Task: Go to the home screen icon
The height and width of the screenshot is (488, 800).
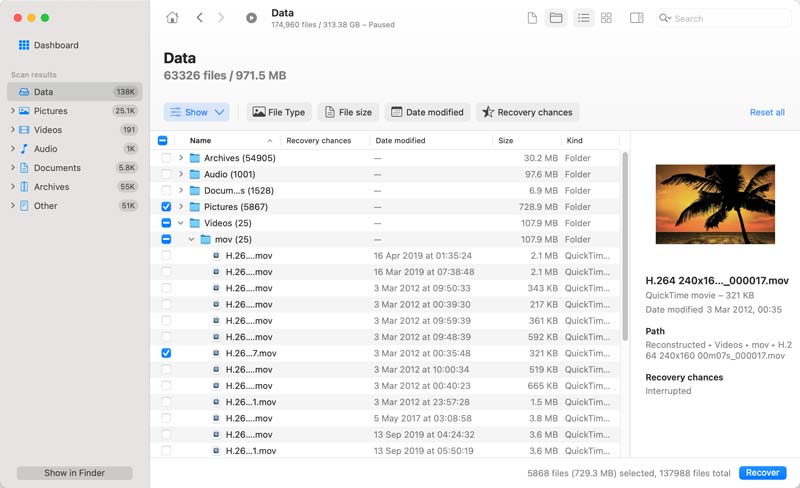Action: (x=172, y=18)
